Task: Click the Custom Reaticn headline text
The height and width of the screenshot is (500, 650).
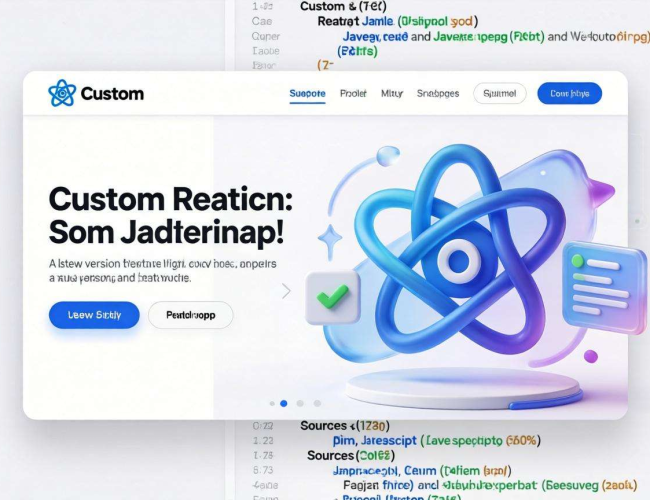Action: (171, 199)
